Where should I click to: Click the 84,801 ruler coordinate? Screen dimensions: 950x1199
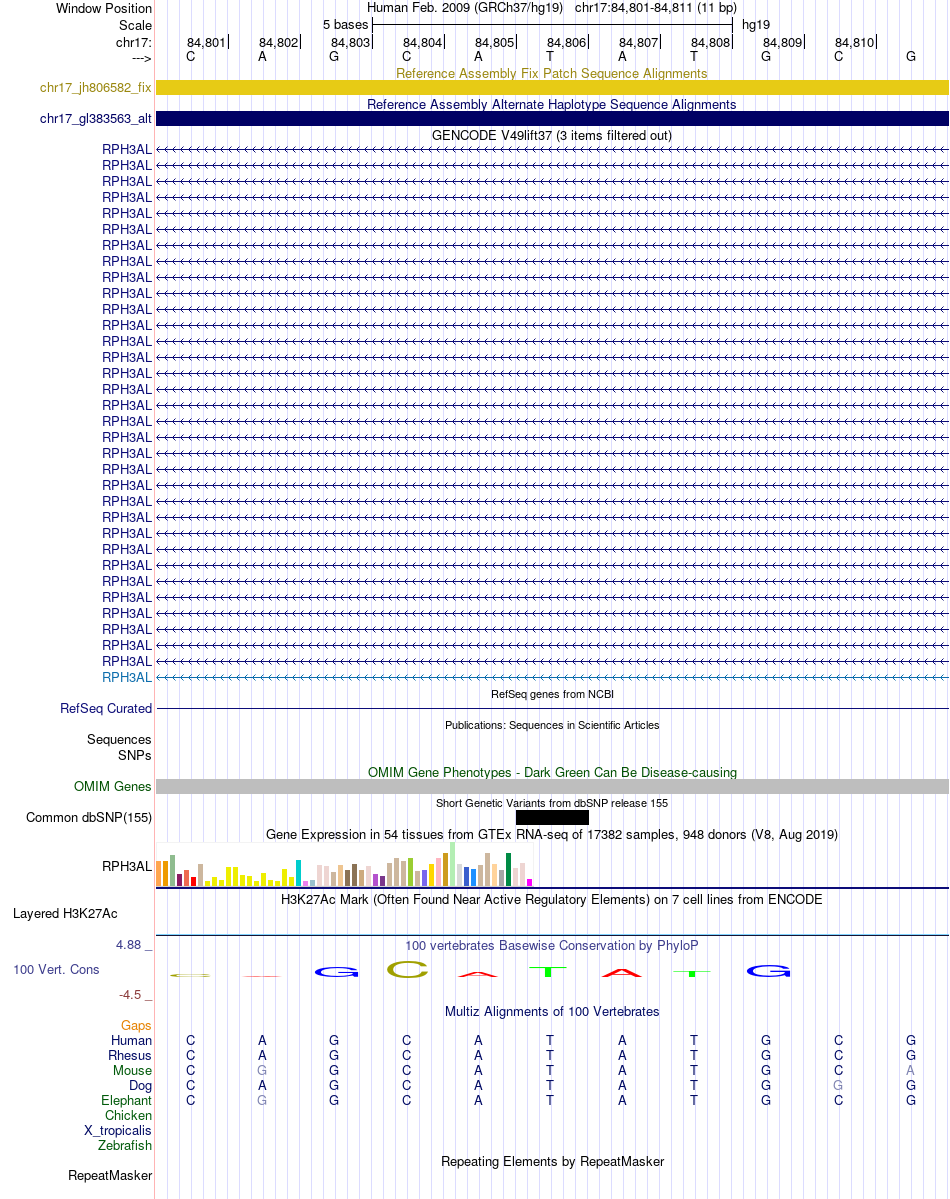207,43
